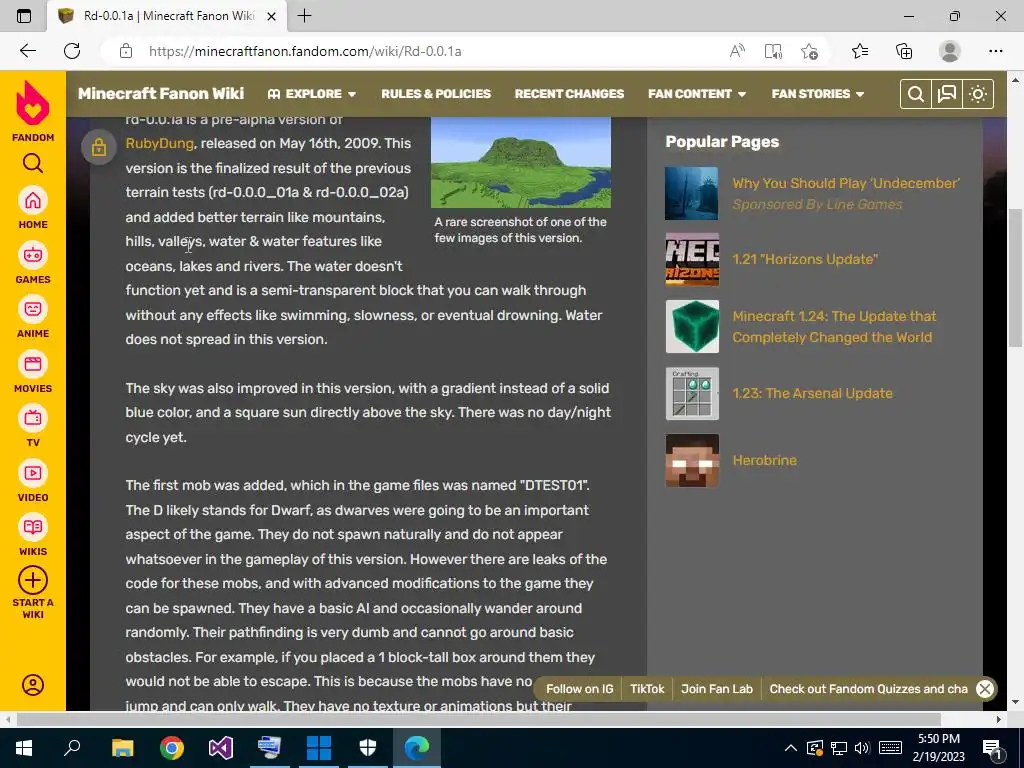
Task: Expand the Explore dropdown menu
Action: click(x=312, y=94)
